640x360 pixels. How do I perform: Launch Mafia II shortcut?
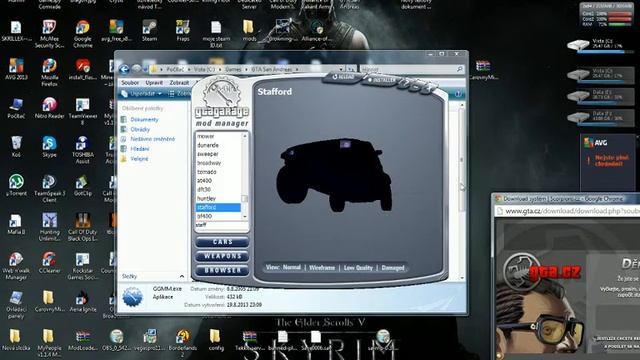coord(16,224)
